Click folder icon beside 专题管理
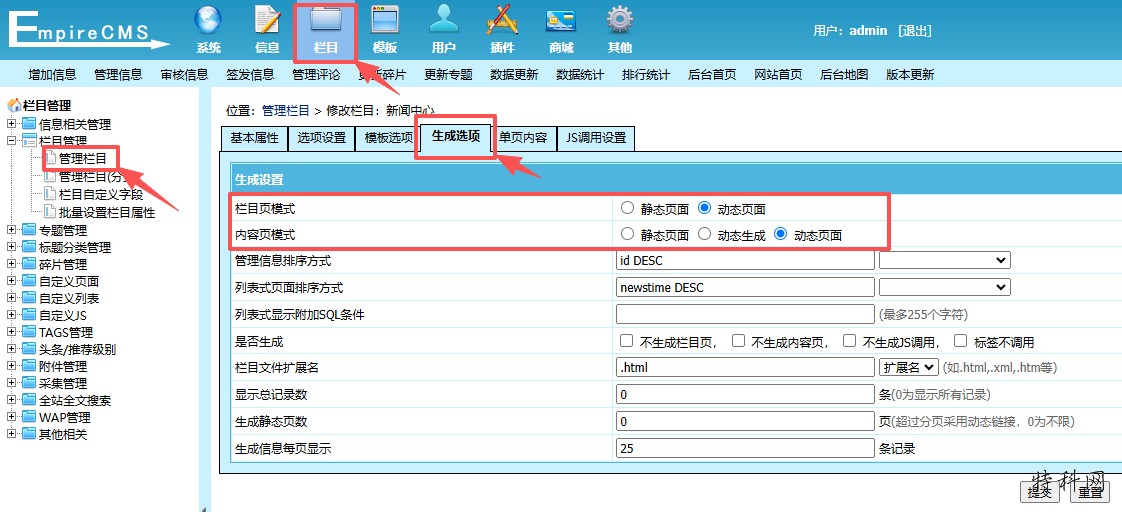 (x=29, y=230)
